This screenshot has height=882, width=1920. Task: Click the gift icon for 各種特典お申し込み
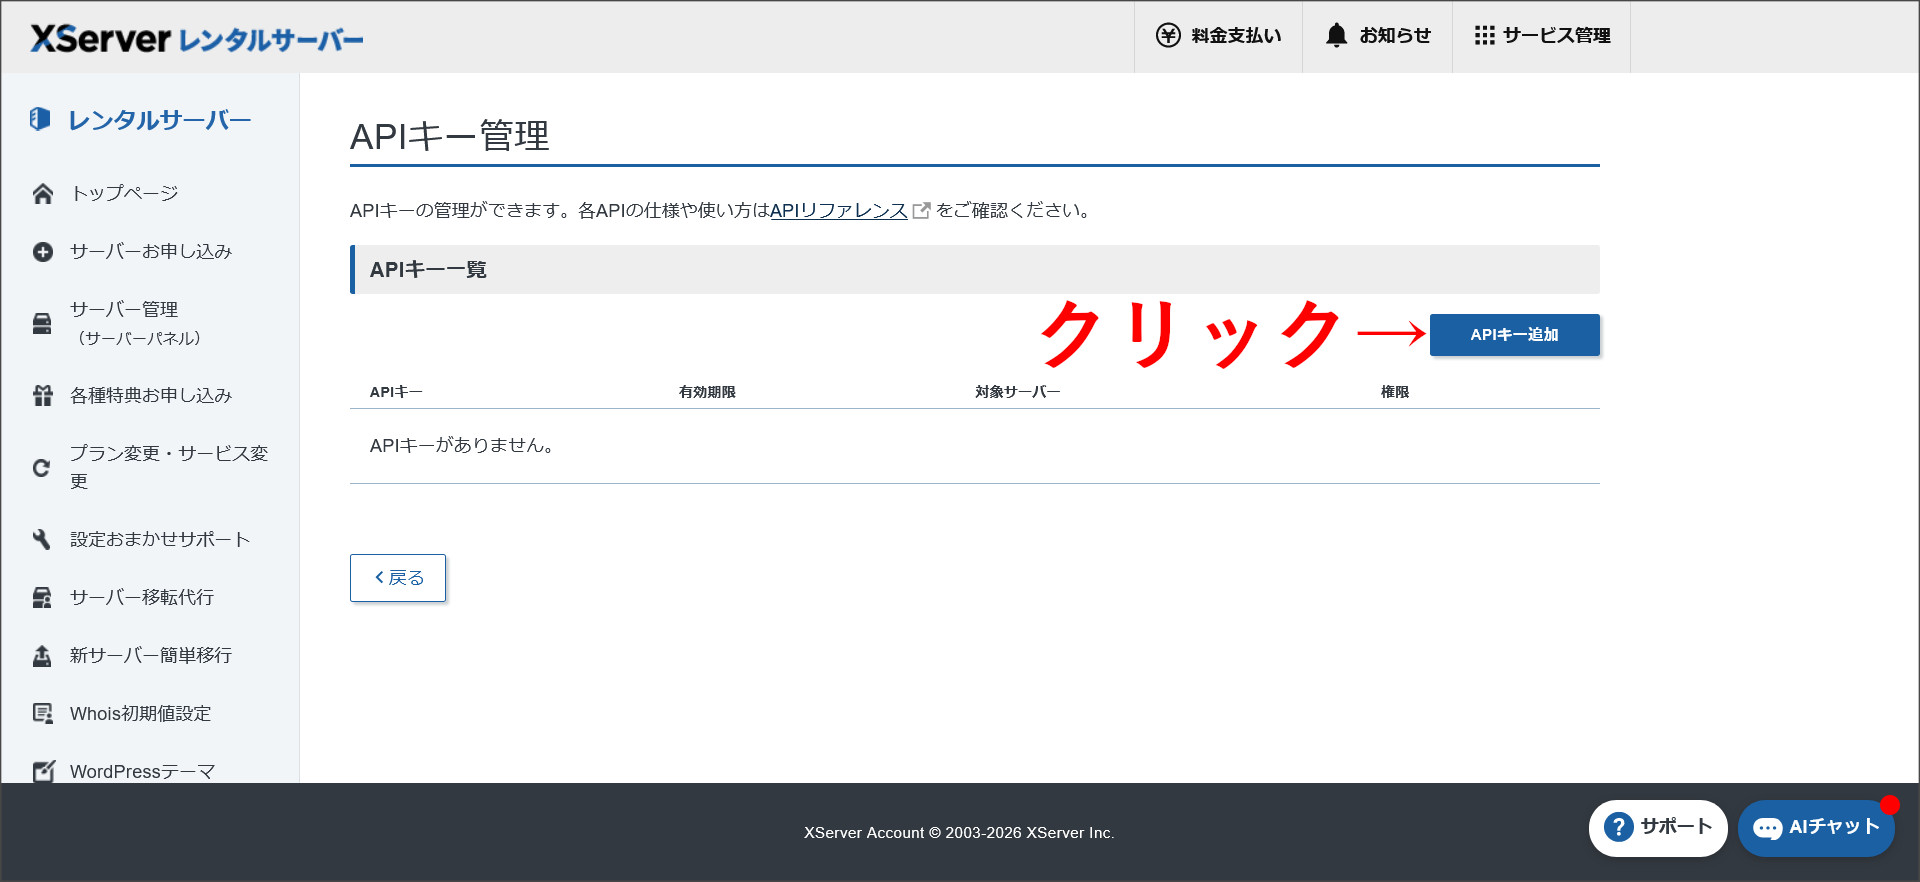pyautogui.click(x=42, y=396)
